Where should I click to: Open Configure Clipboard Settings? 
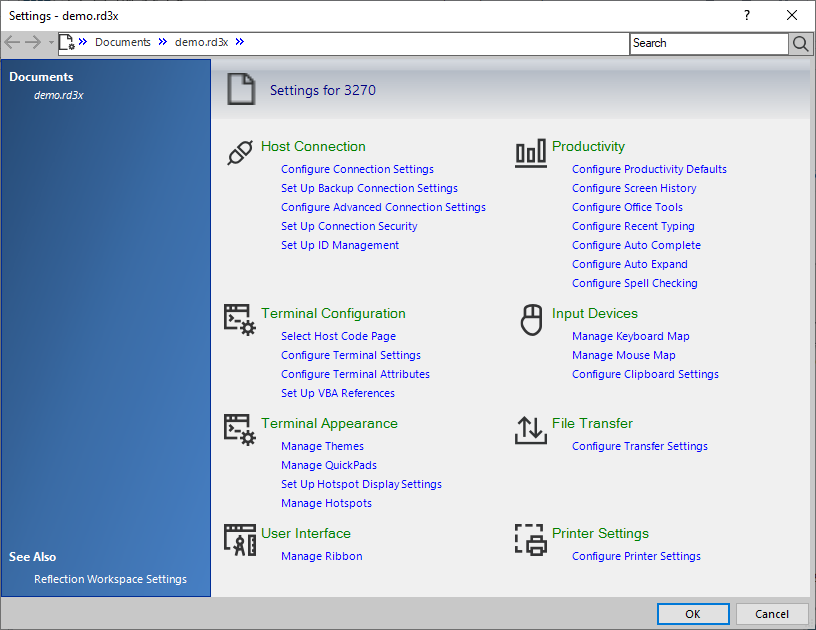tap(645, 374)
